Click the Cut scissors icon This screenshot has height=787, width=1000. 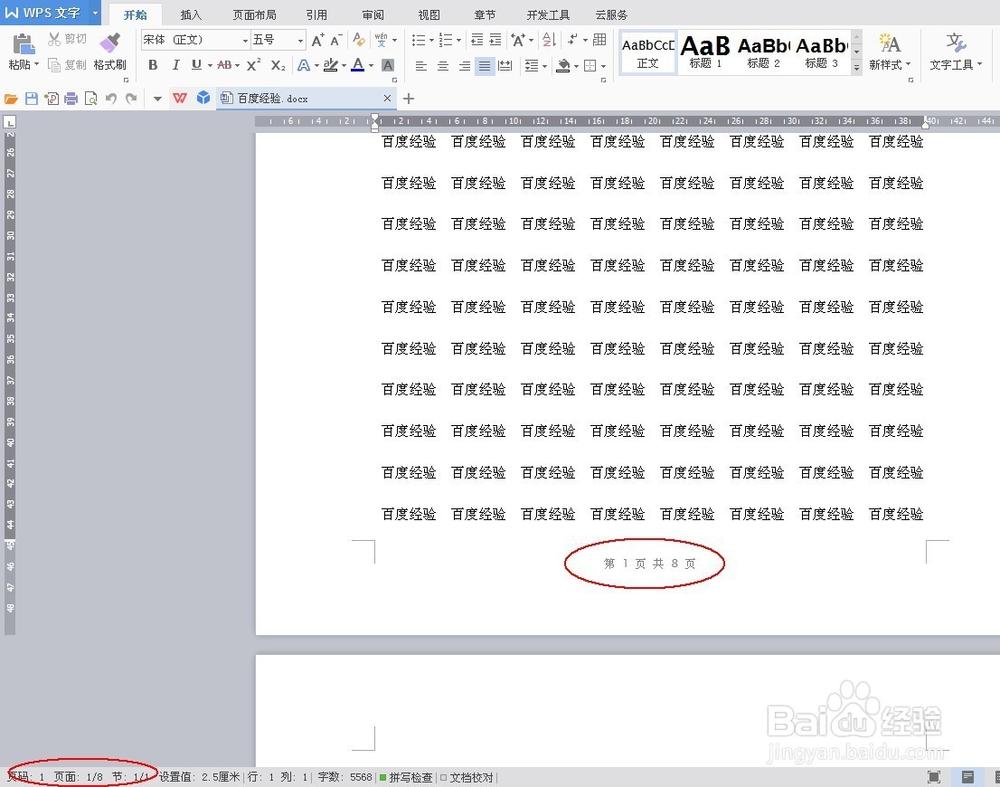pyautogui.click(x=55, y=40)
